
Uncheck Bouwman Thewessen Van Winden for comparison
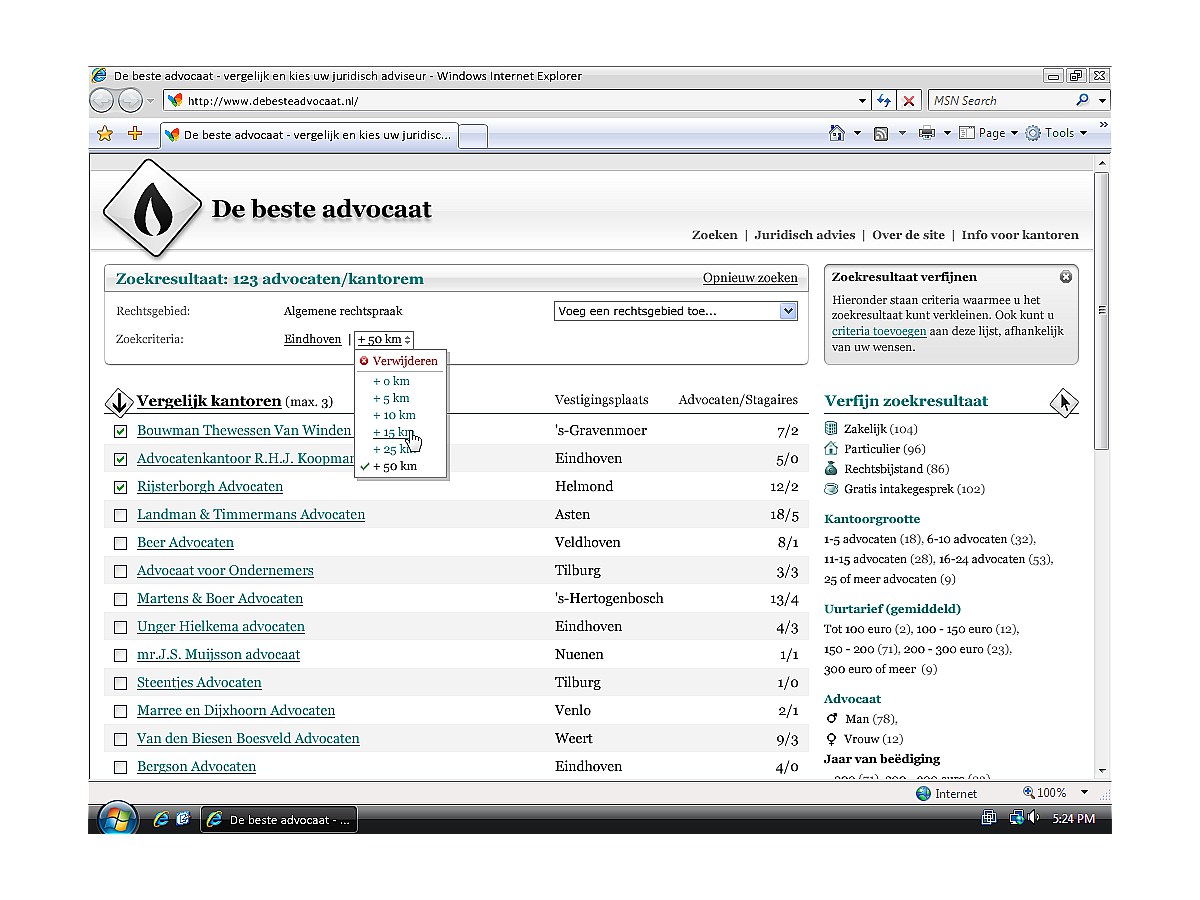pos(120,430)
